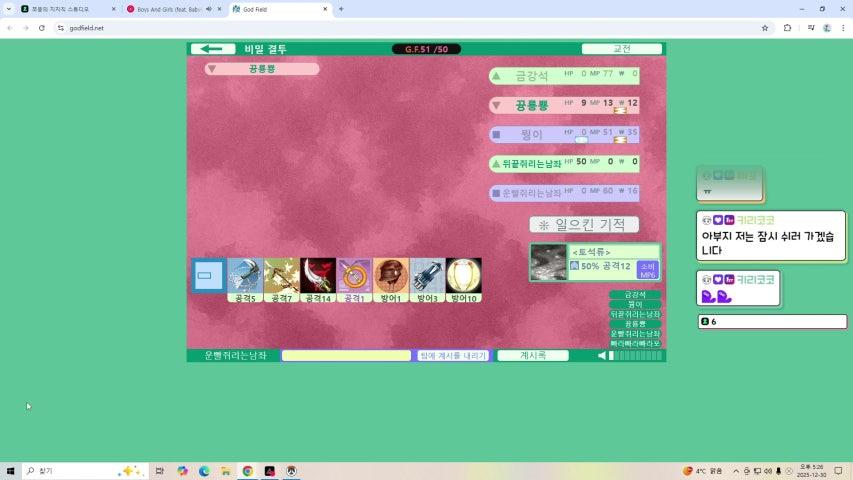Click the back arrow next to 비밀 결투
Viewport: 853px width, 480px height.
click(x=212, y=49)
